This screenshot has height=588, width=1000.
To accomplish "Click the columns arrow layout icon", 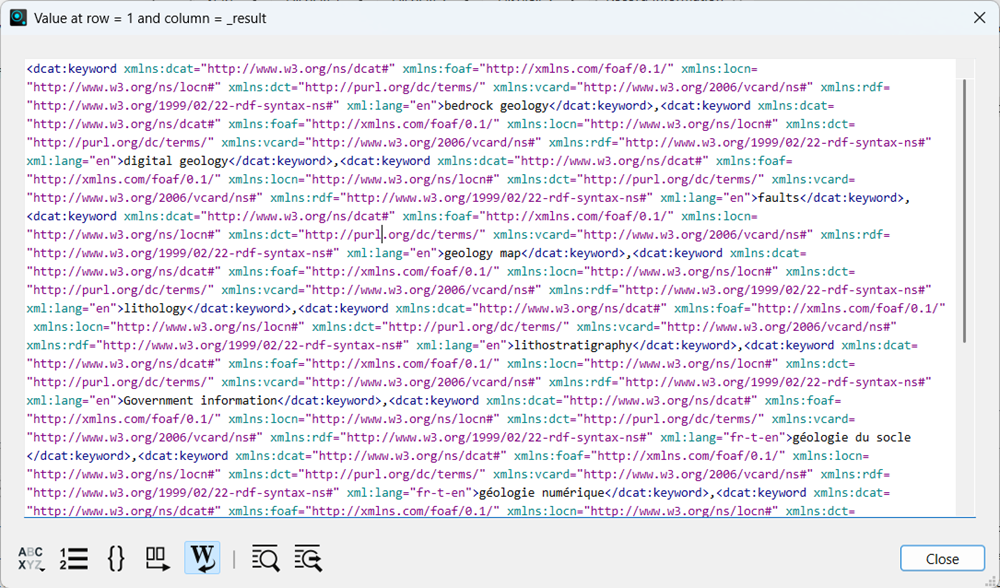I will click(x=158, y=559).
